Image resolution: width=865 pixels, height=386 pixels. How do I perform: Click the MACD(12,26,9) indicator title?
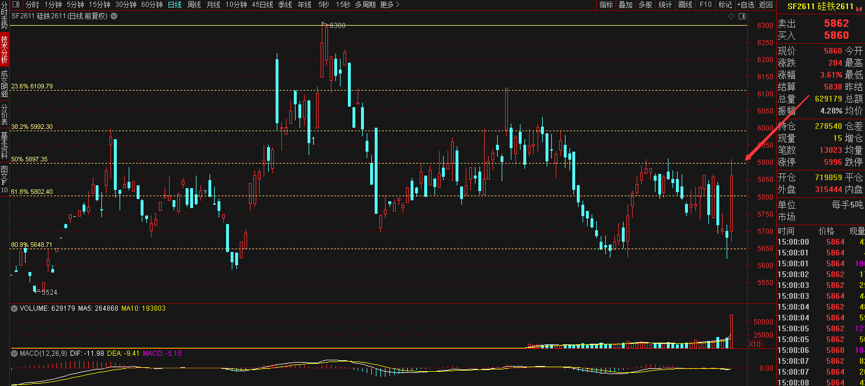click(44, 353)
